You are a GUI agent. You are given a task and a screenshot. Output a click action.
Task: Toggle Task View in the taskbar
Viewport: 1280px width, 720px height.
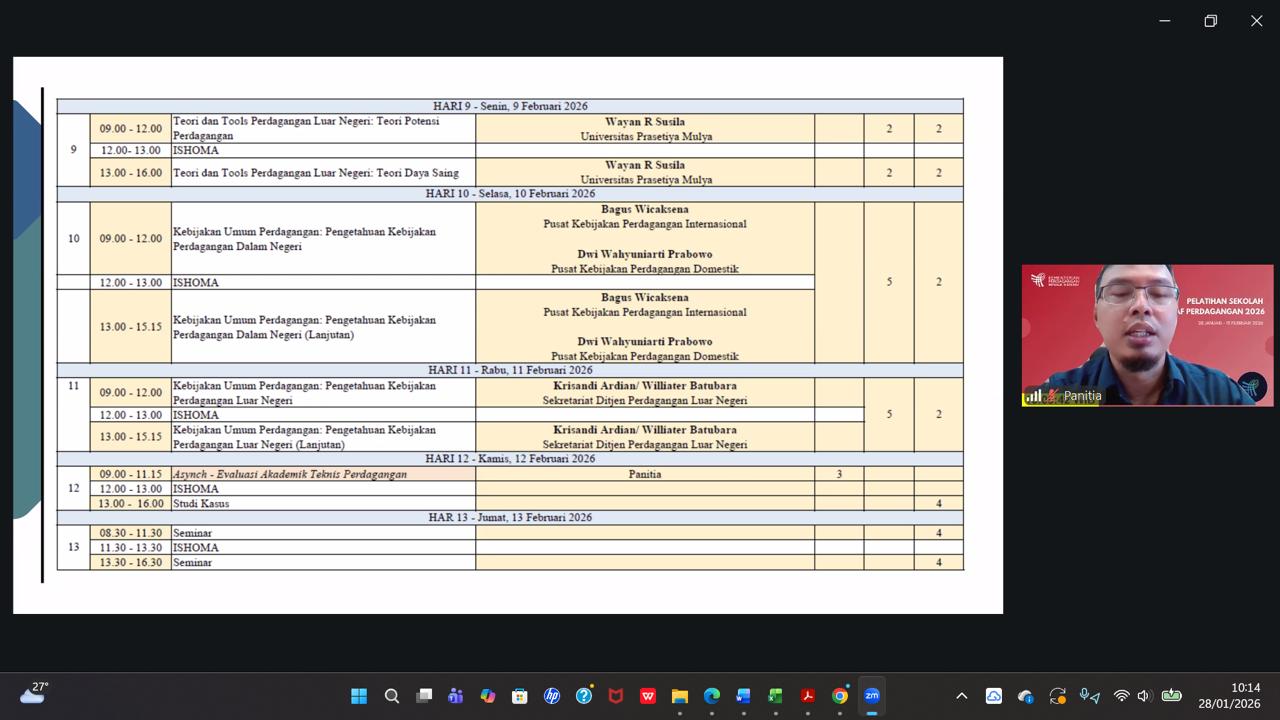click(423, 696)
